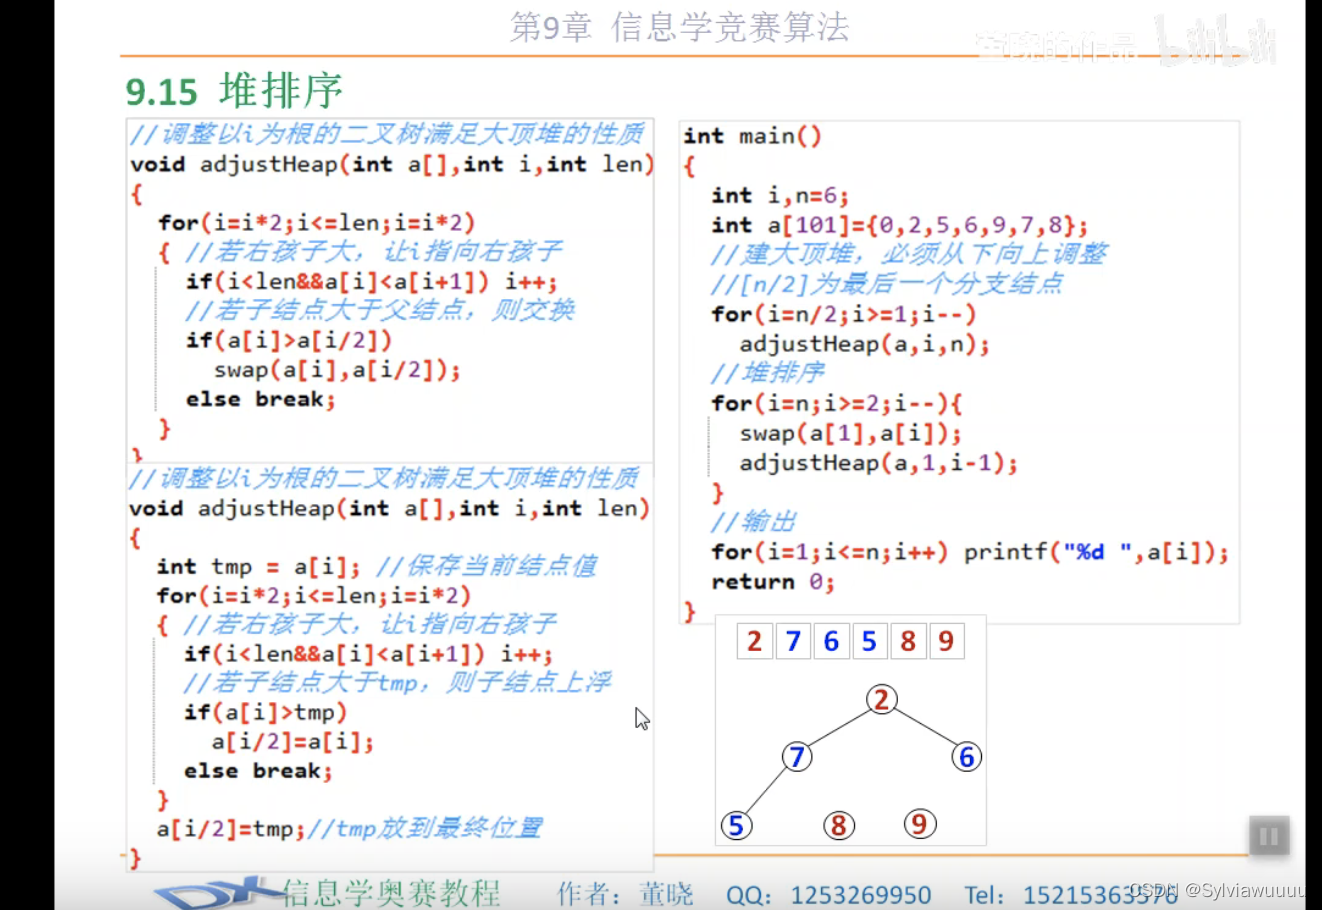Select the 'for(i=n/2;i>=1;i--)' loop line
Viewport: 1322px width, 910px height.
[843, 314]
